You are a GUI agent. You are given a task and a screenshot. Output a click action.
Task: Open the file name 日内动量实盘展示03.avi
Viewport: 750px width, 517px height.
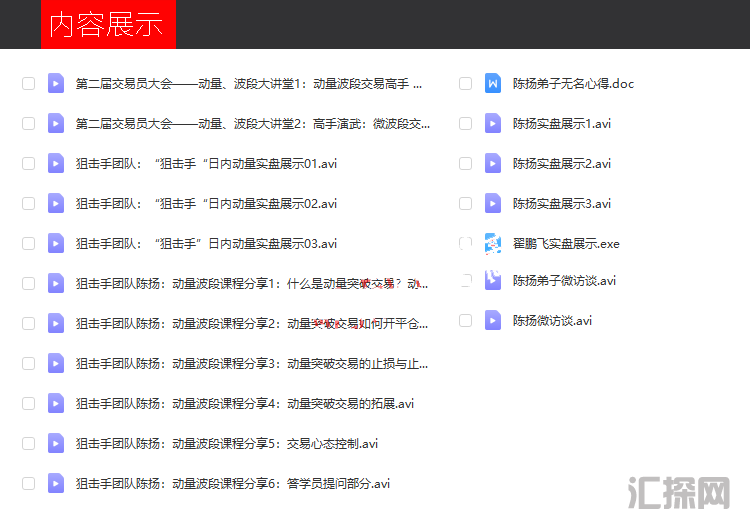pyautogui.click(x=206, y=243)
